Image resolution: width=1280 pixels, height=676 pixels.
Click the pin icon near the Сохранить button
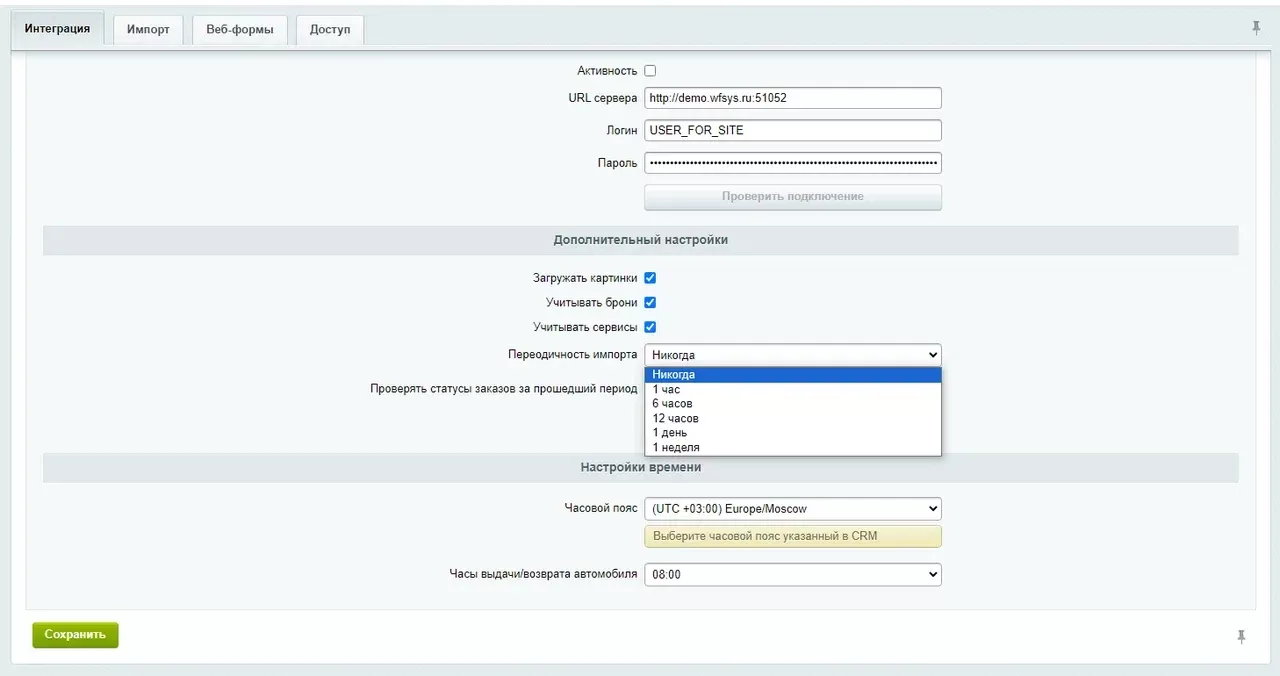tap(1241, 636)
